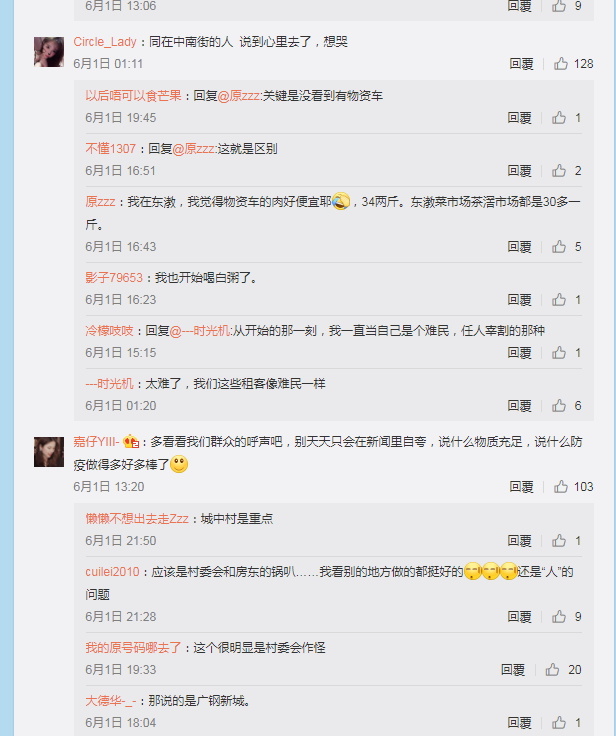Reply to Circle_Lady's comment at 01:11
616x736 pixels.
pos(521,64)
